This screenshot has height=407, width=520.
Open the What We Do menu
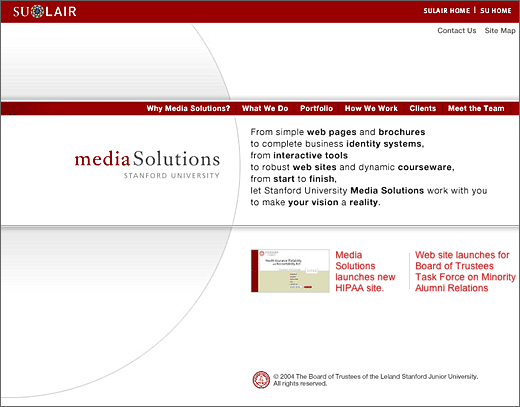(x=265, y=108)
